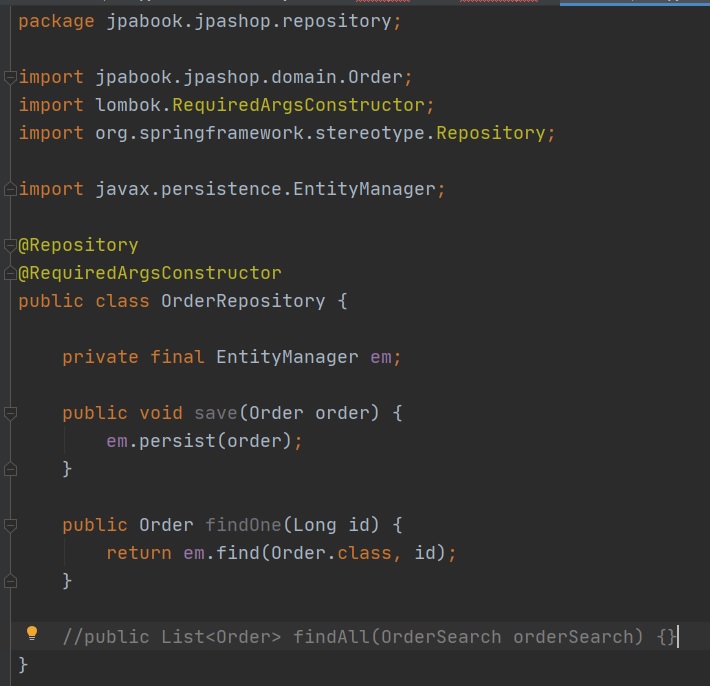This screenshot has height=686, width=710.
Task: Place cursor in "jpabook.jpashop.repository" package name
Action: 249,22
